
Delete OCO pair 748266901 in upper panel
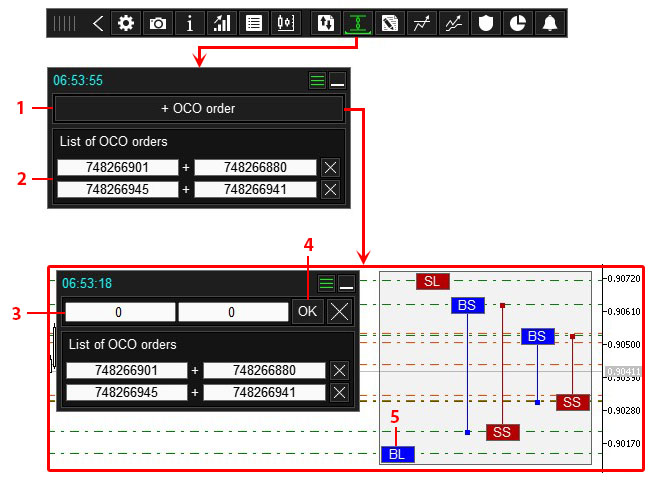point(330,168)
